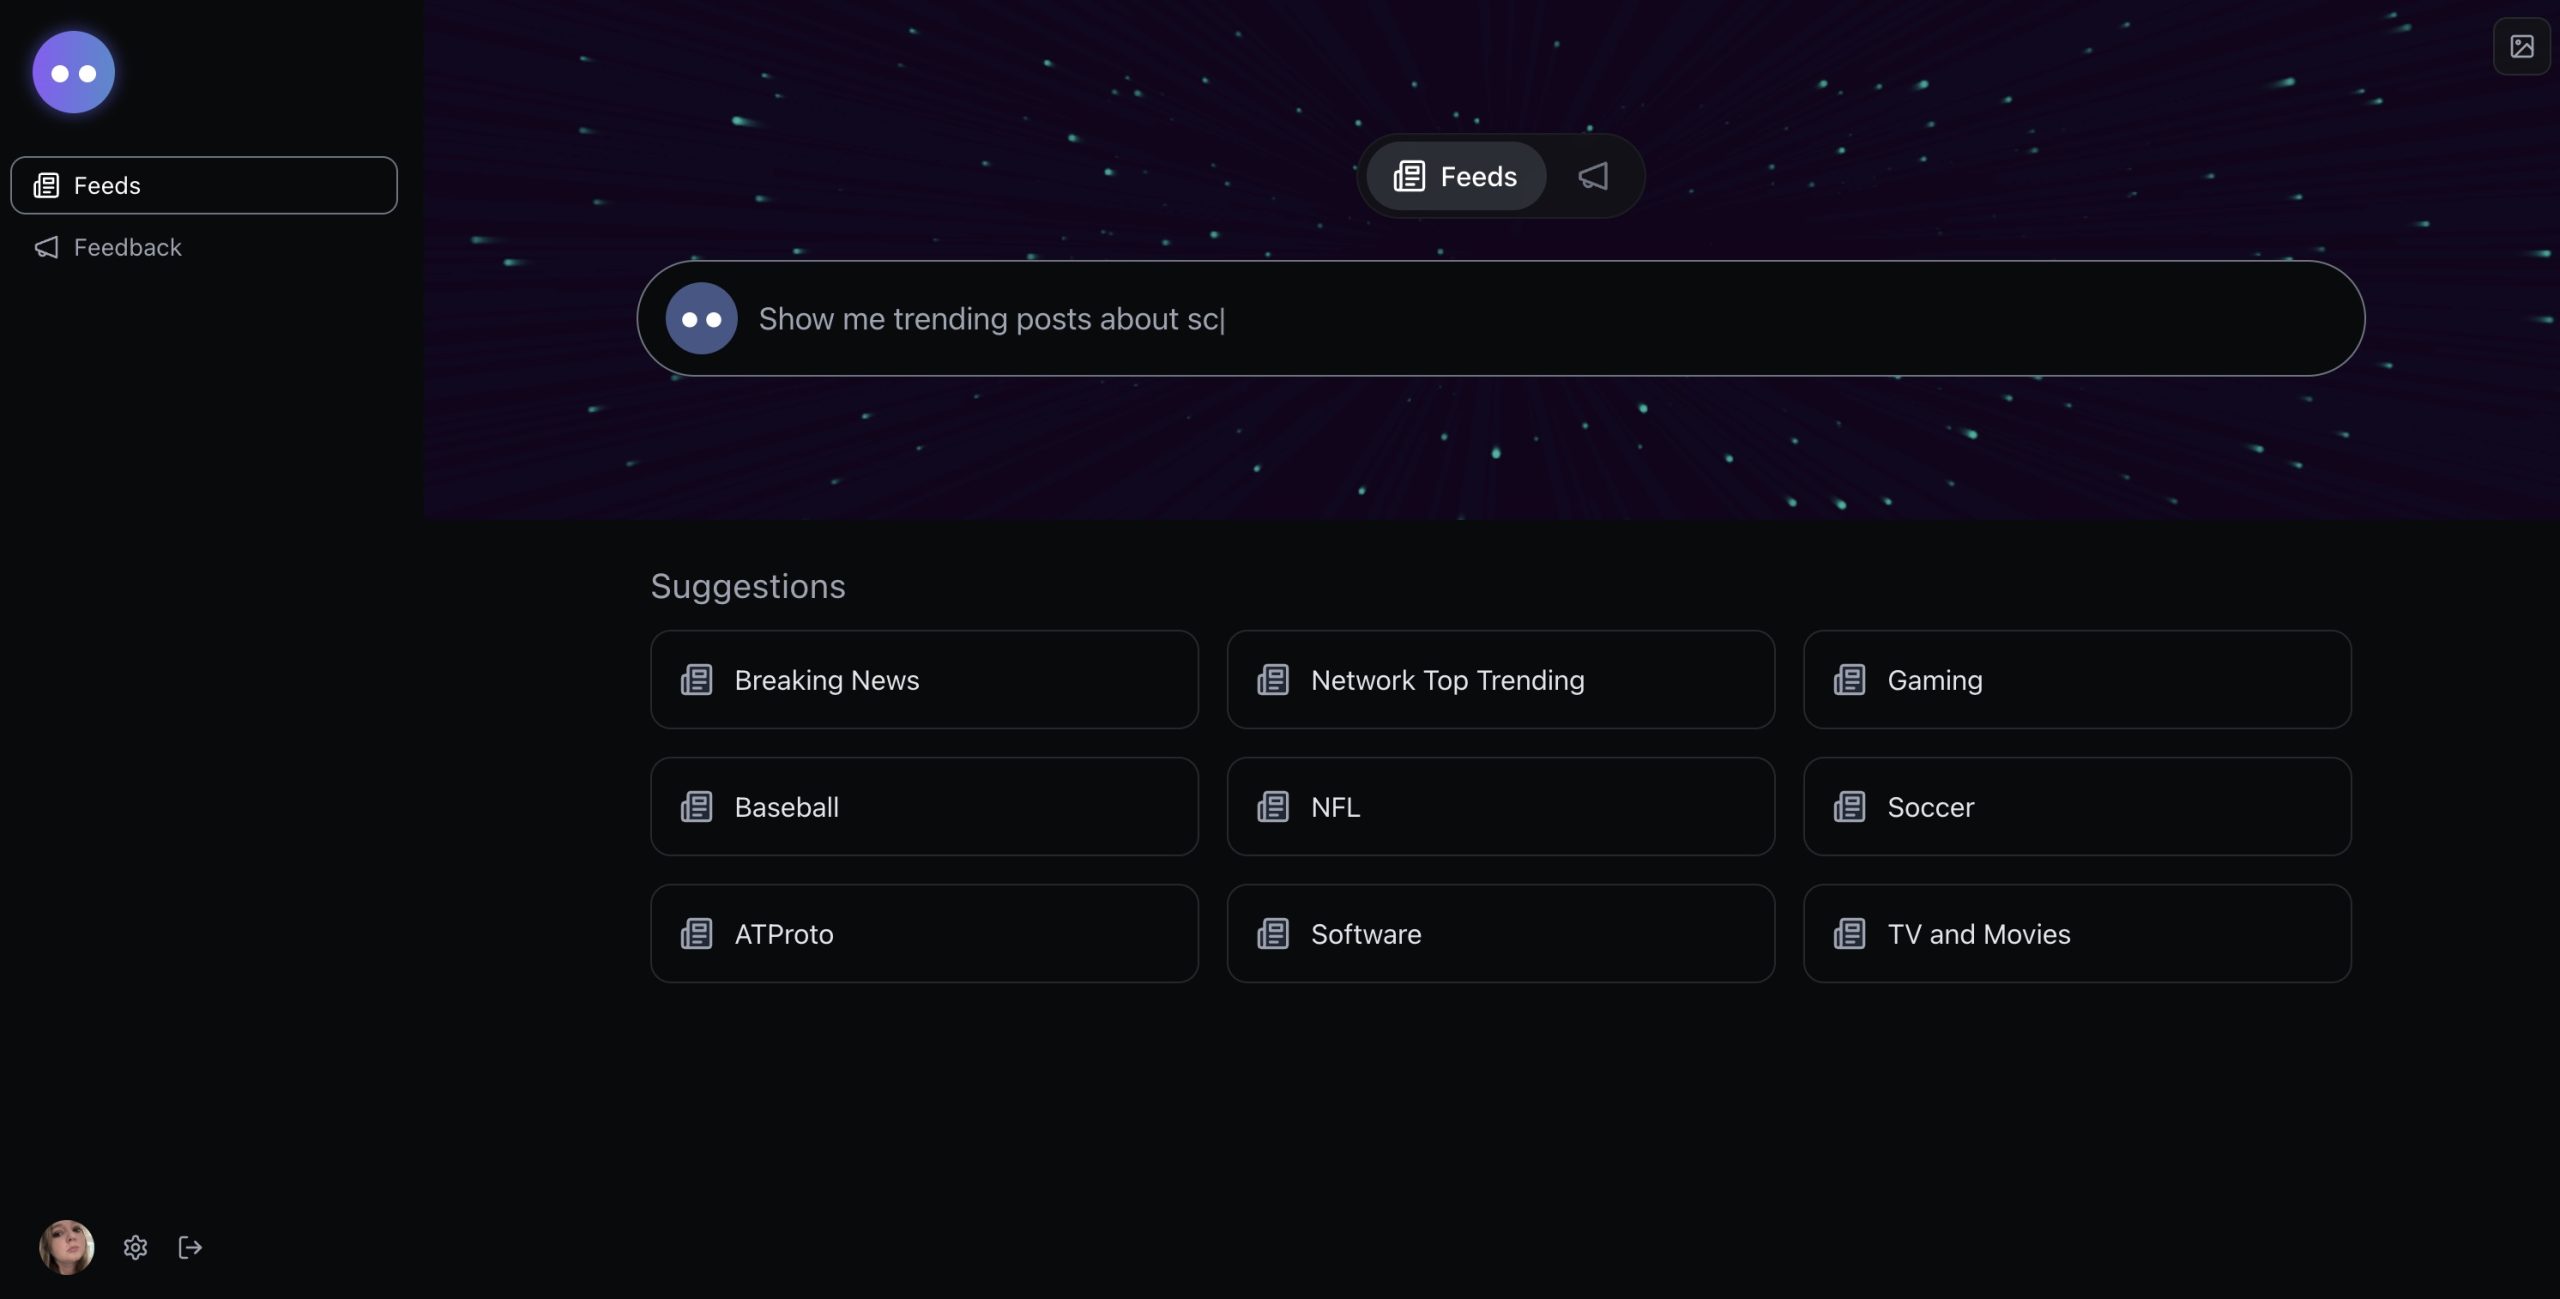The image size is (2560, 1299).
Task: Pick the TV and Movies suggestion
Action: 2076,933
